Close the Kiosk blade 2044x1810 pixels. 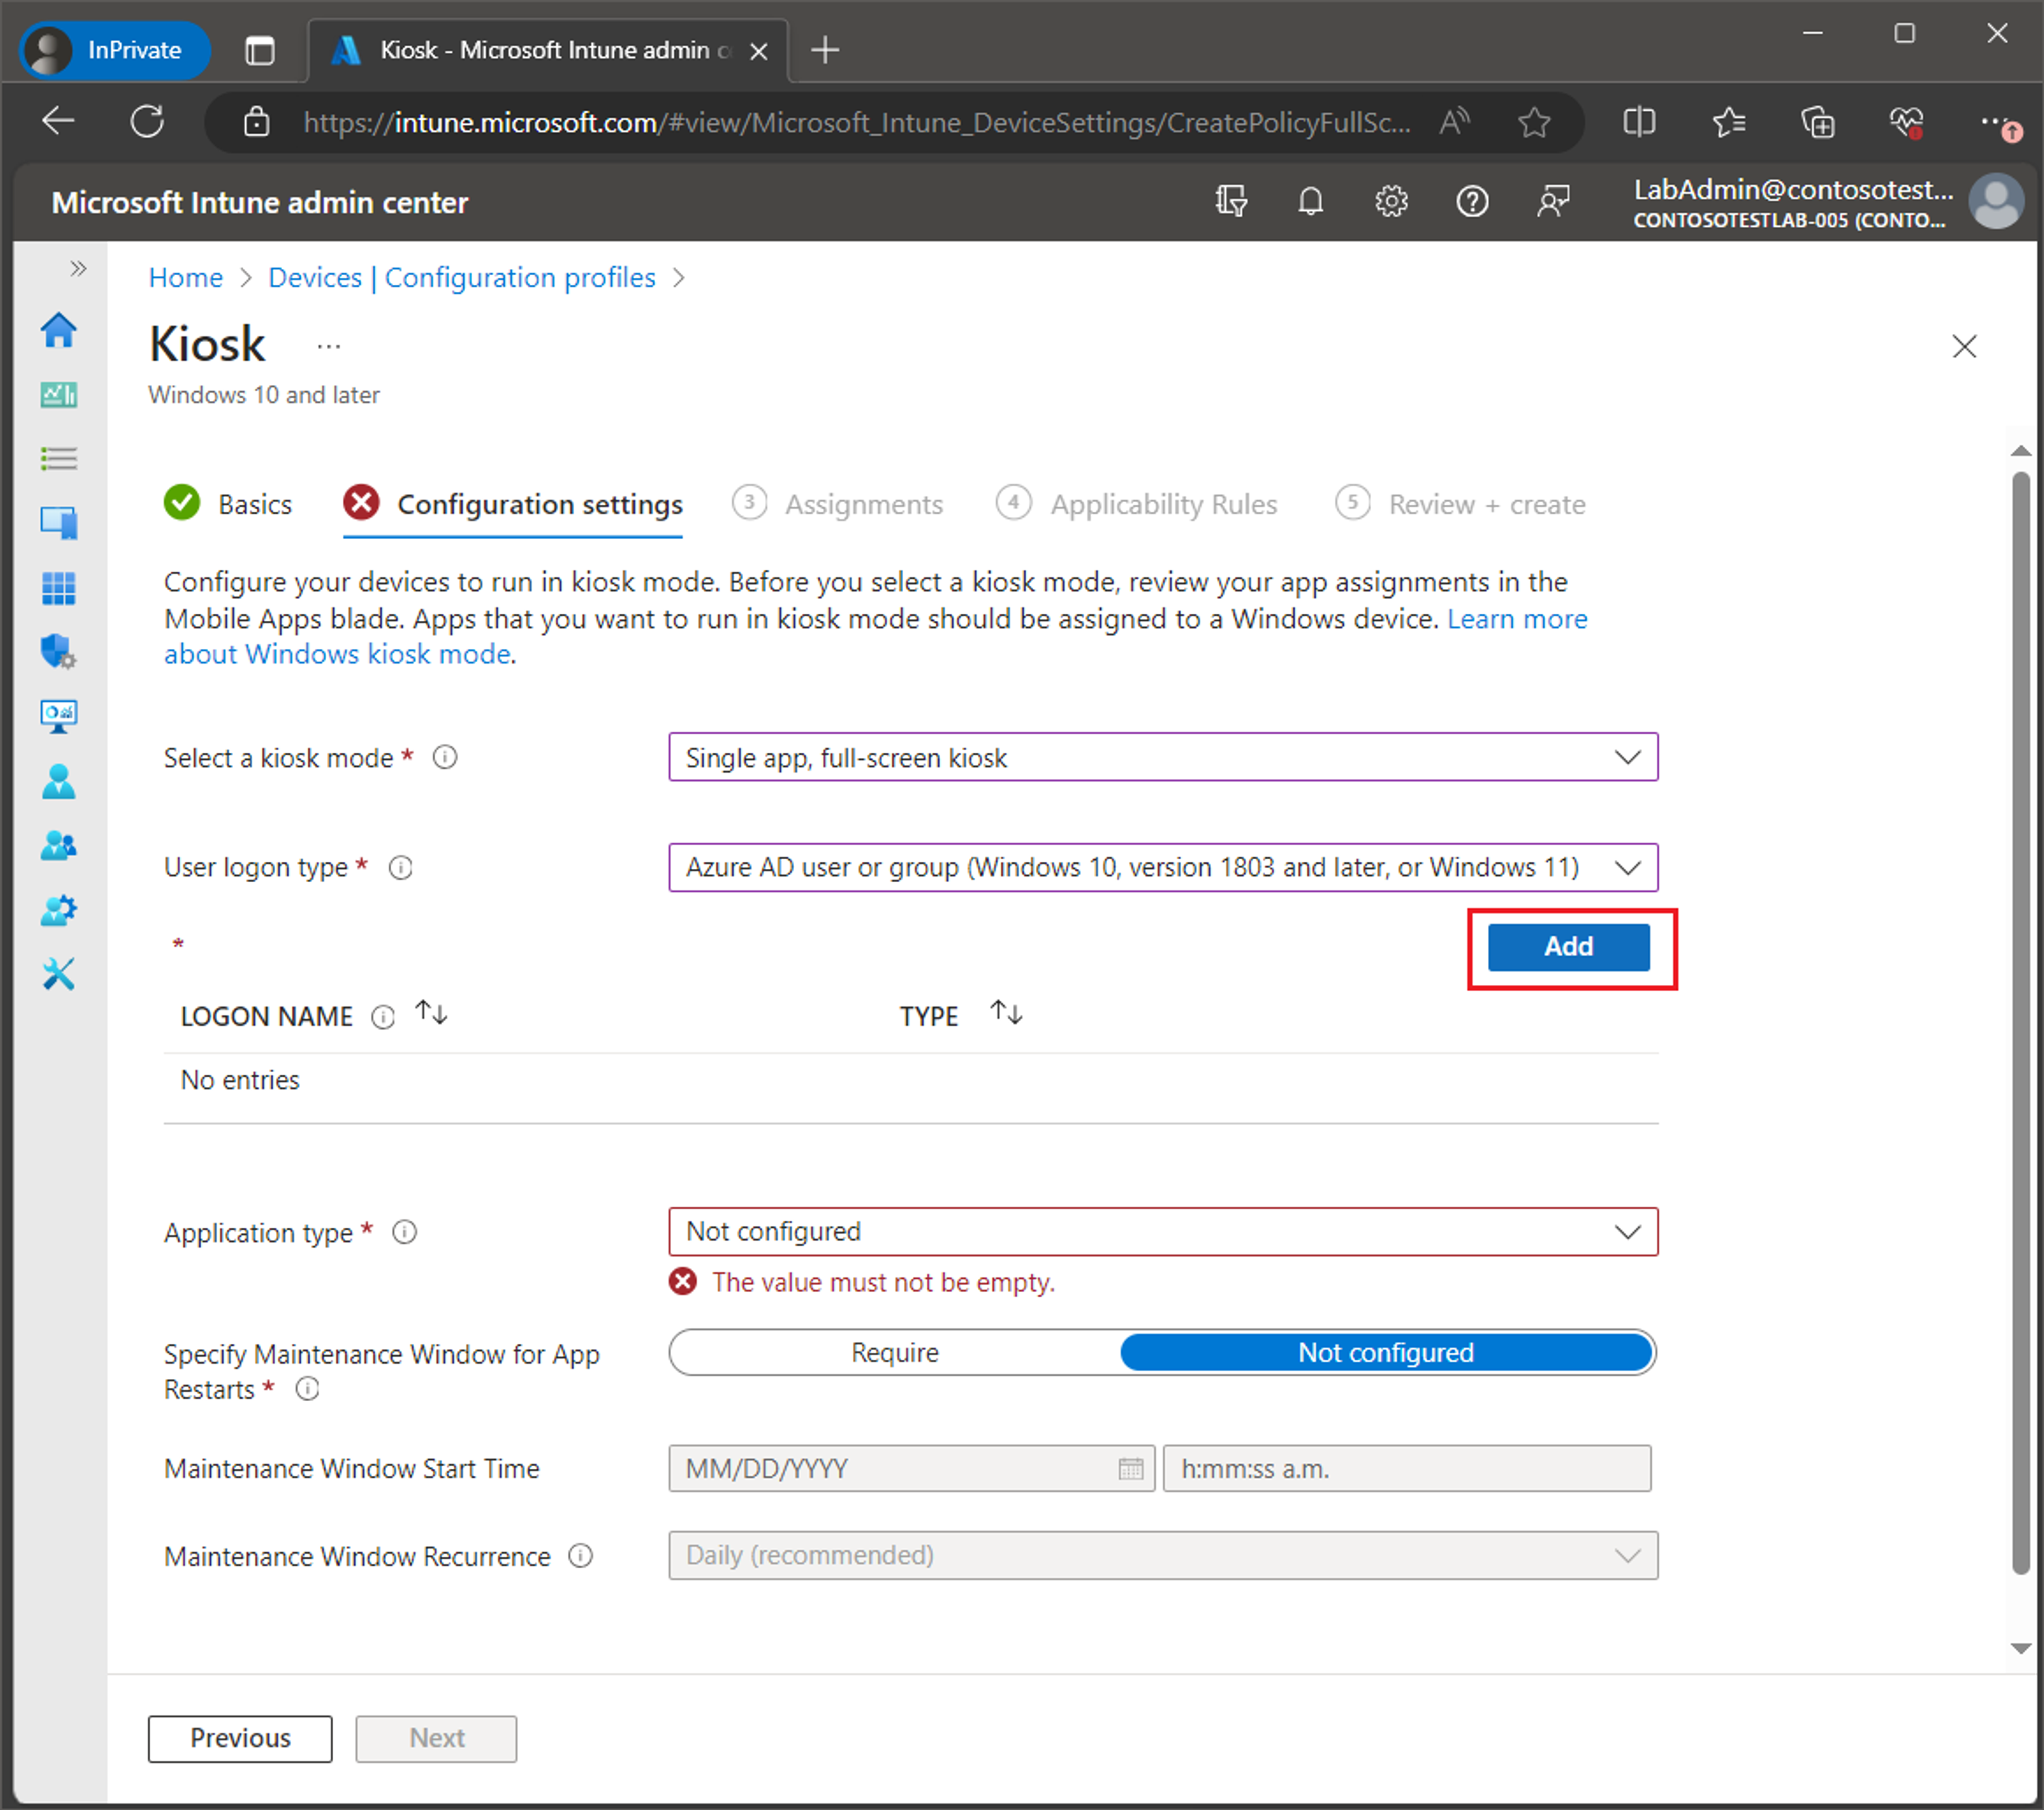[1965, 347]
